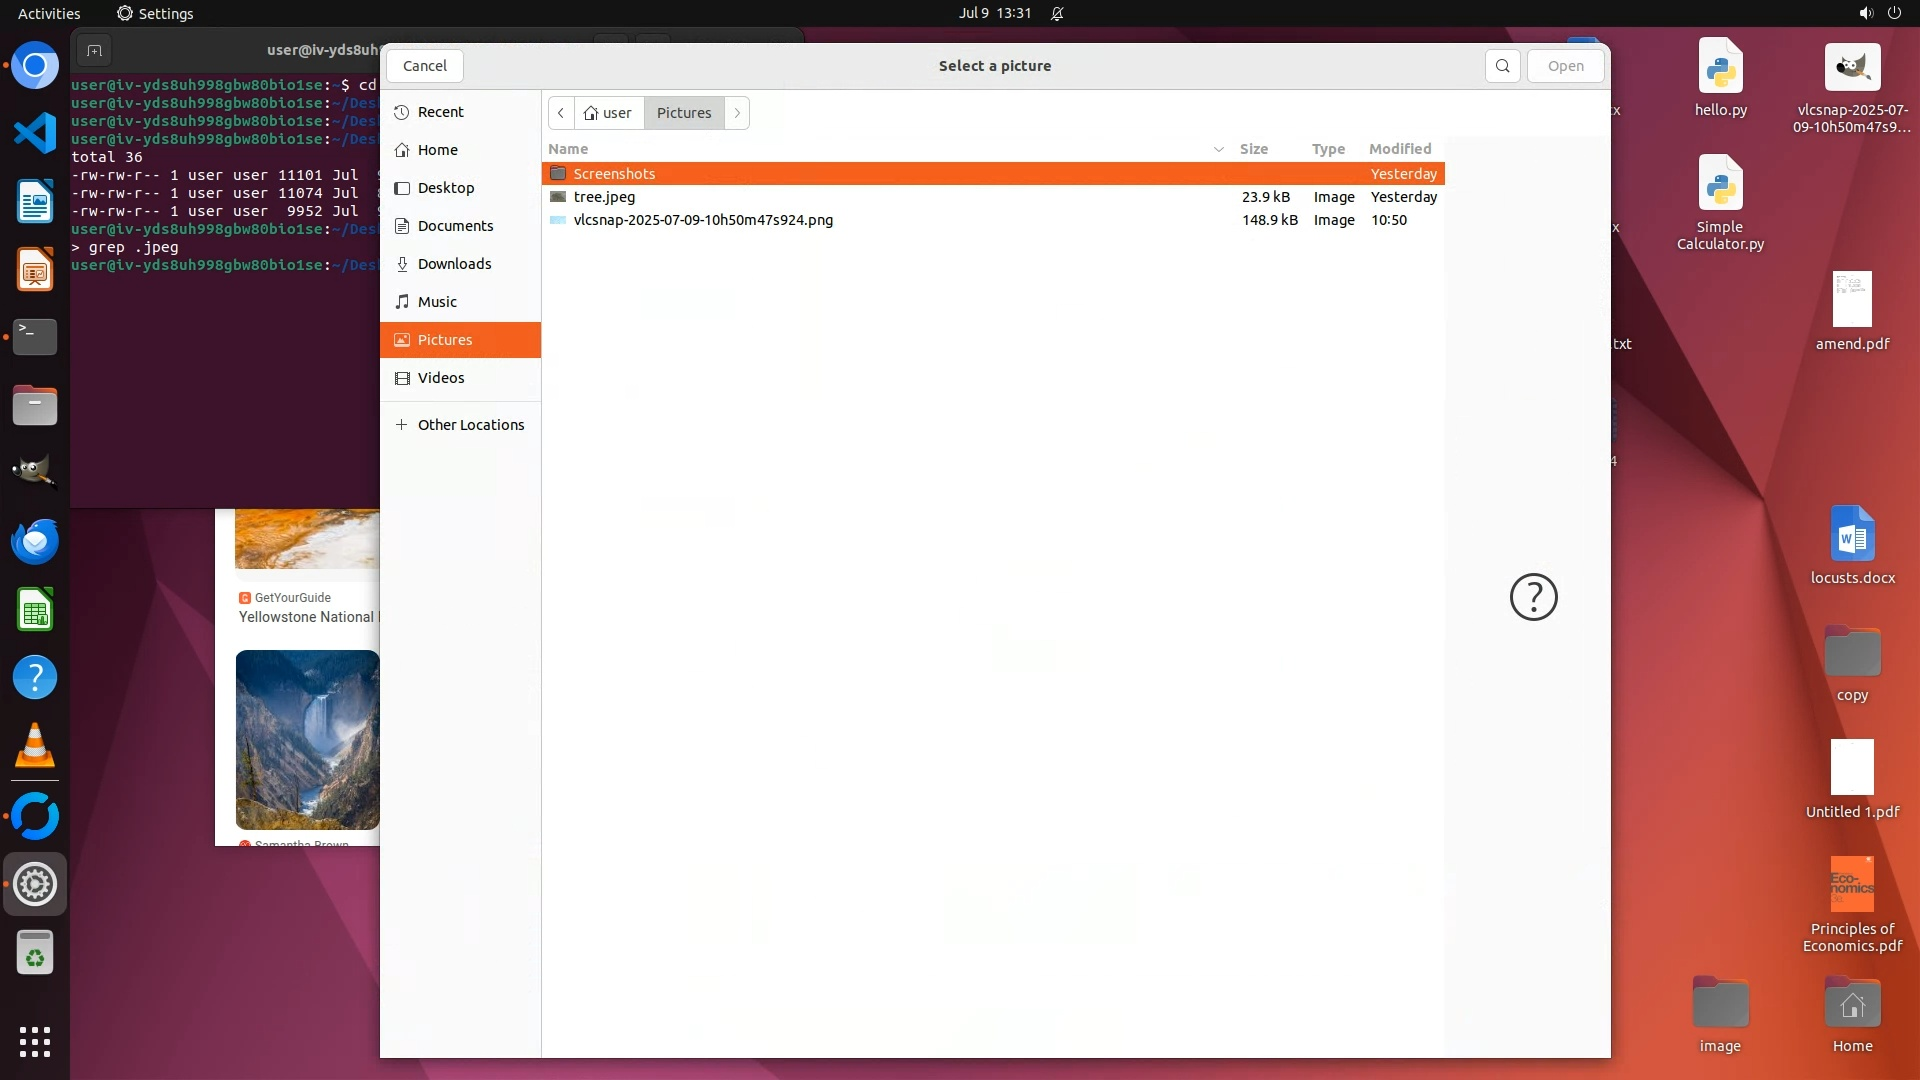The width and height of the screenshot is (1920, 1080).
Task: Open Downloads in the sidebar
Action: tap(454, 264)
